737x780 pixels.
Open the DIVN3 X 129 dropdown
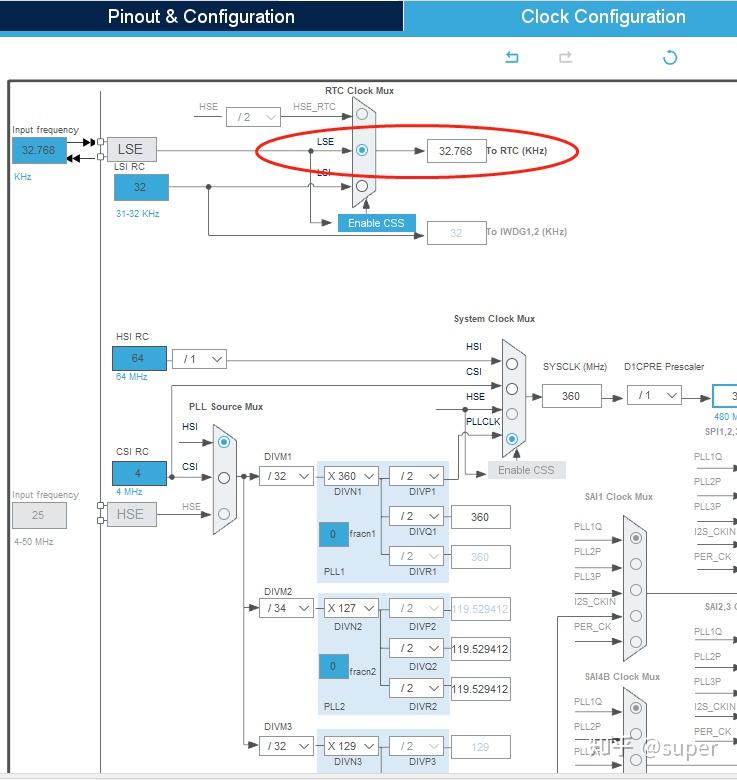coord(351,746)
